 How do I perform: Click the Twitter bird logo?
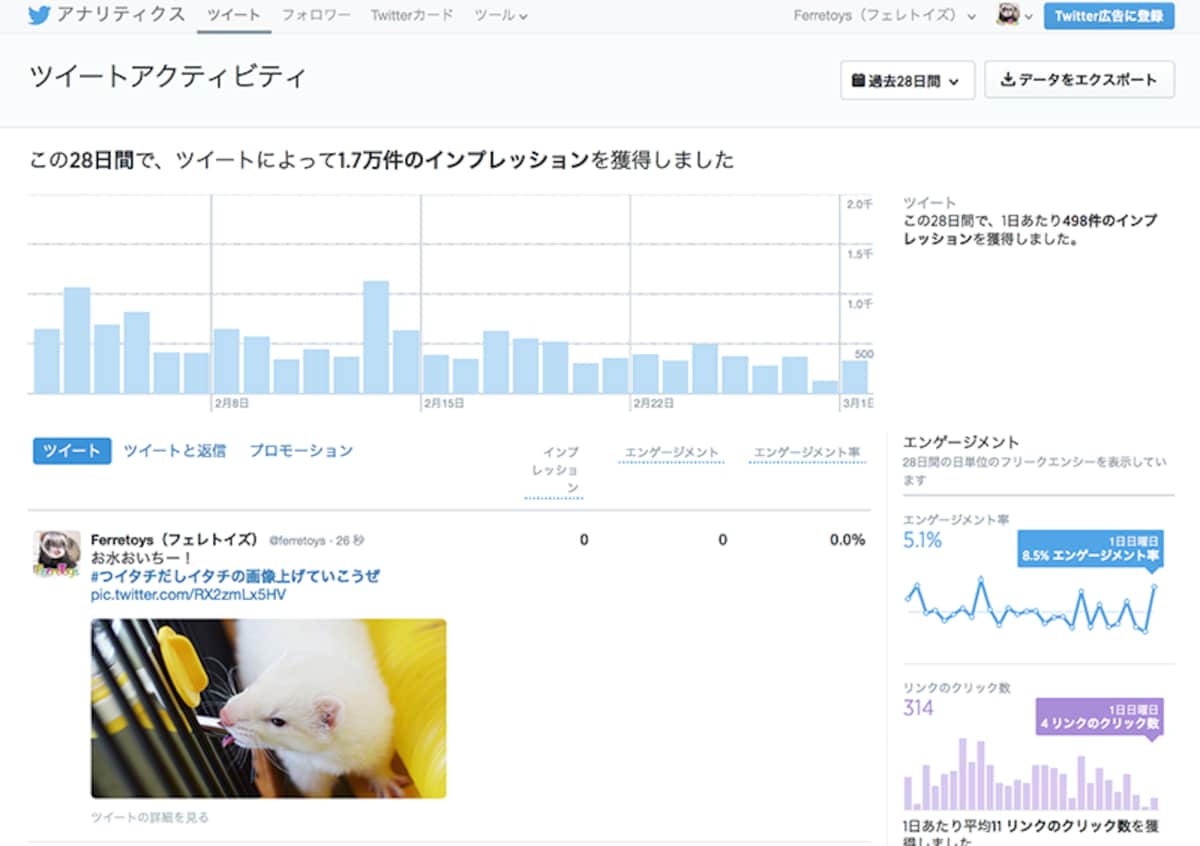click(39, 15)
